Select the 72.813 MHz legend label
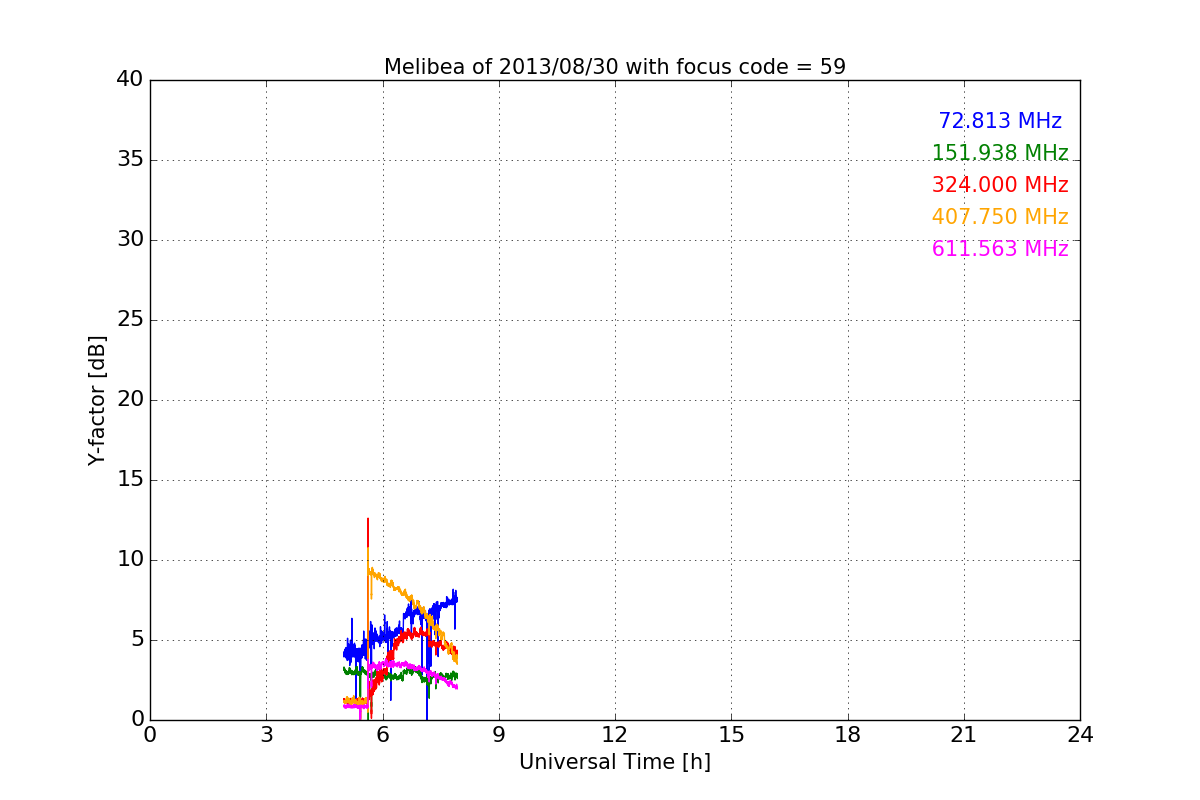Image resolution: width=1200 pixels, height=800 pixels. 1000,121
